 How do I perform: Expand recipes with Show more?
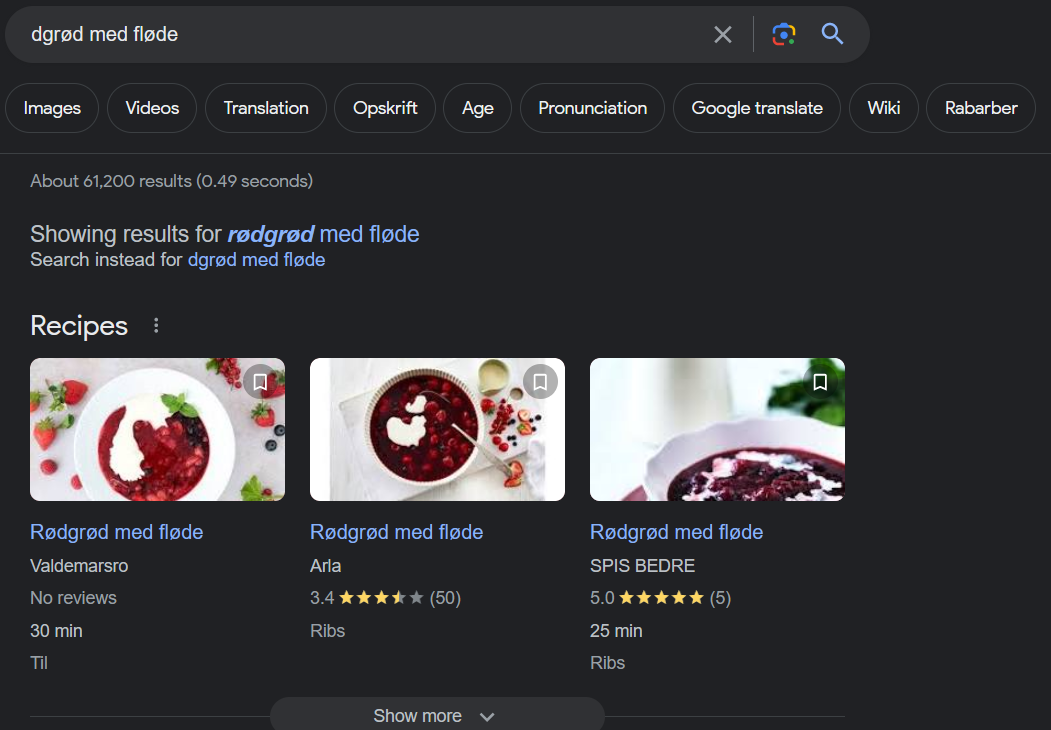(437, 715)
